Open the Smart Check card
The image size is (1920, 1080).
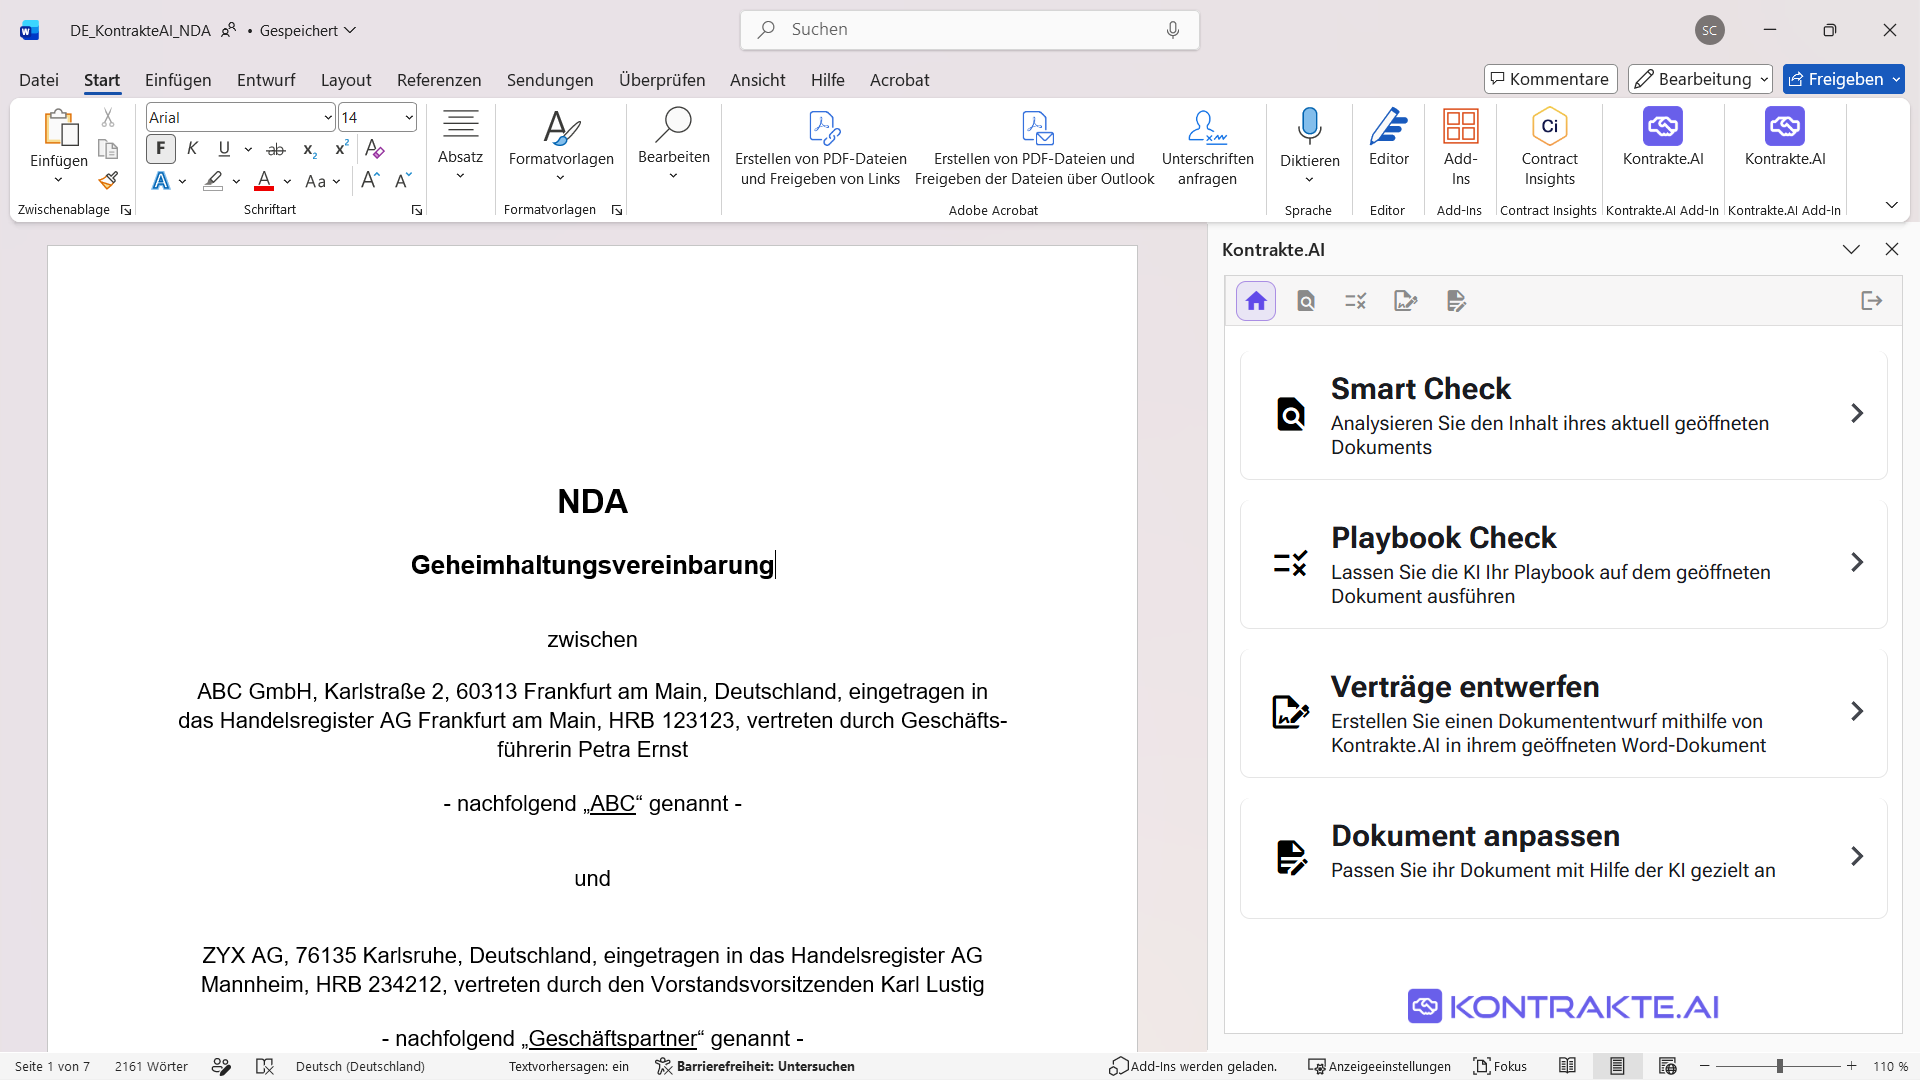(x=1563, y=414)
